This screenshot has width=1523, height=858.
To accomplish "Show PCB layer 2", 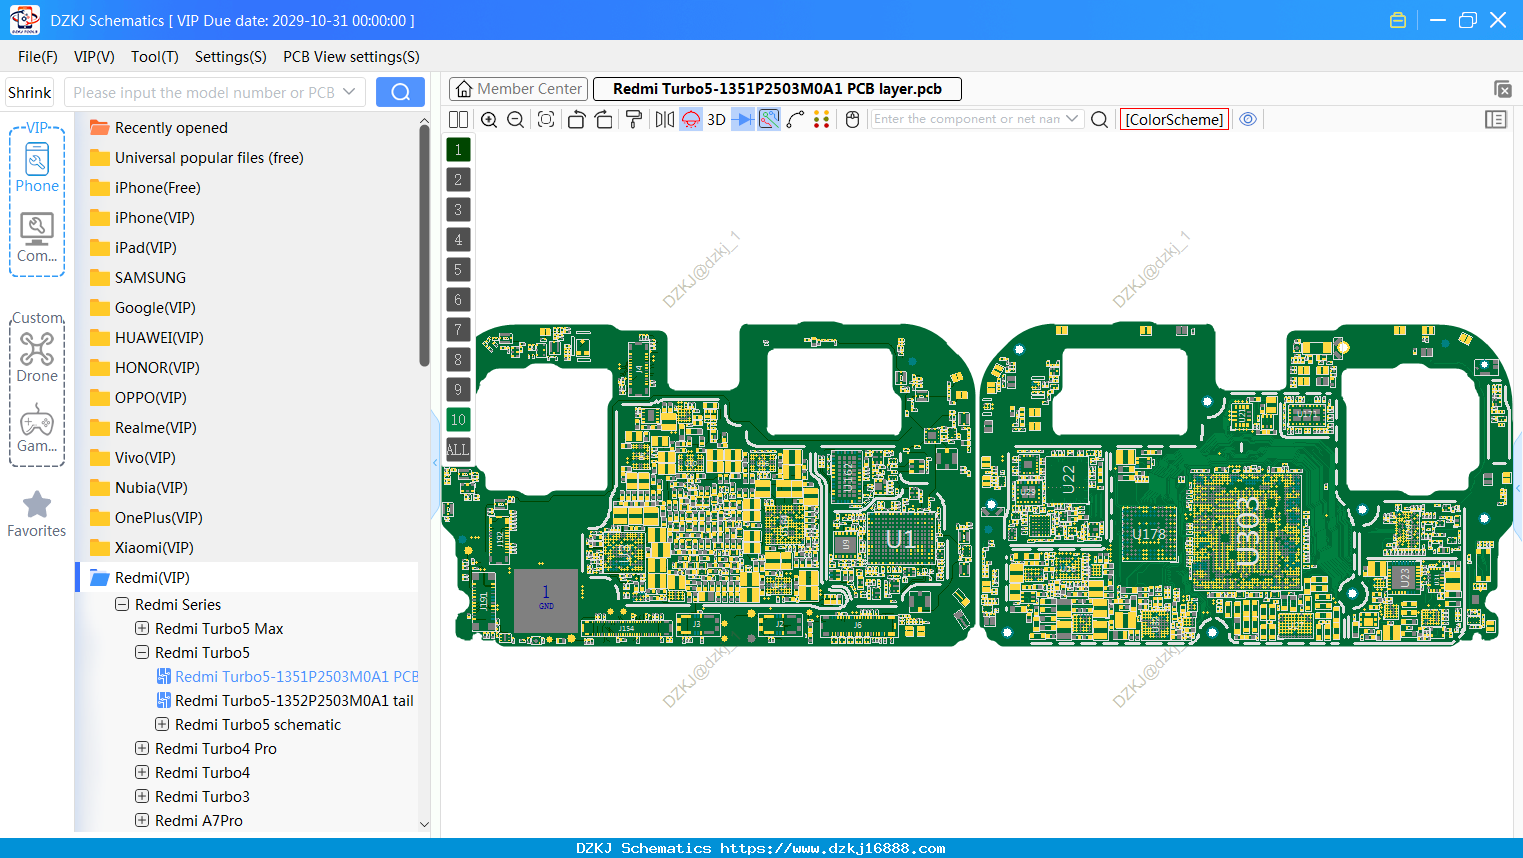I will pos(458,180).
